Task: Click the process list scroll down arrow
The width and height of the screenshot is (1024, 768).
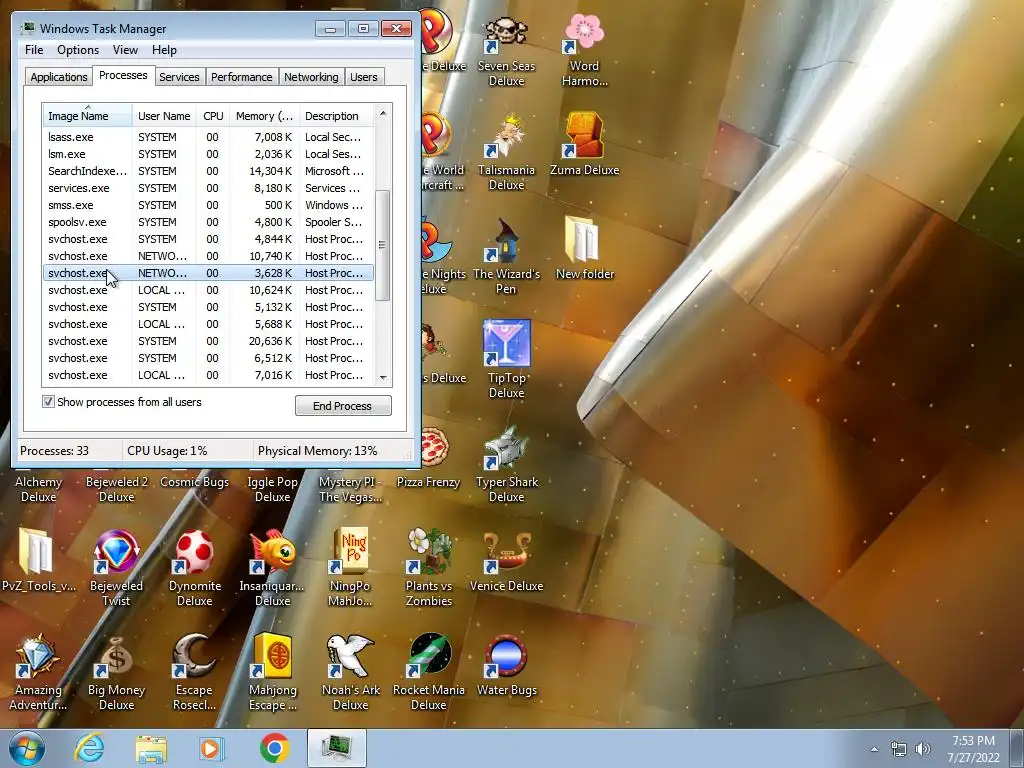Action: [383, 377]
